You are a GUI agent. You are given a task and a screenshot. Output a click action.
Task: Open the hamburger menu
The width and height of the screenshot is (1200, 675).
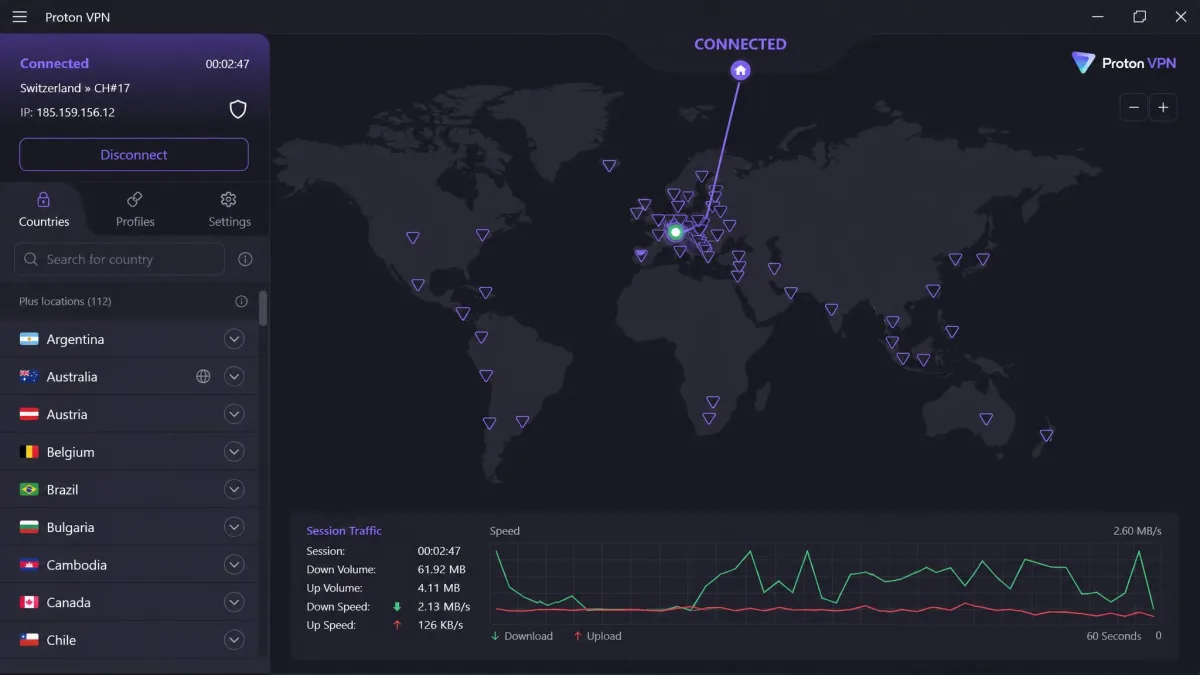[x=20, y=17]
